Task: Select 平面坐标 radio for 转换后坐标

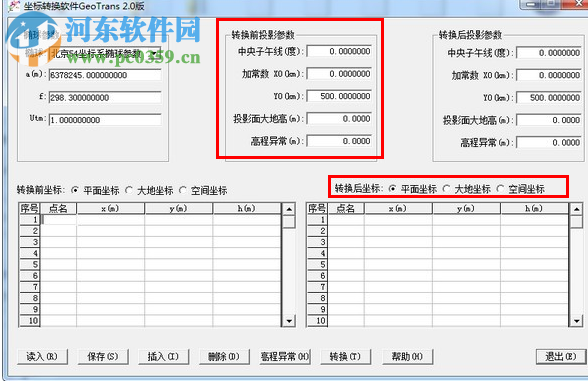Action: [x=392, y=189]
